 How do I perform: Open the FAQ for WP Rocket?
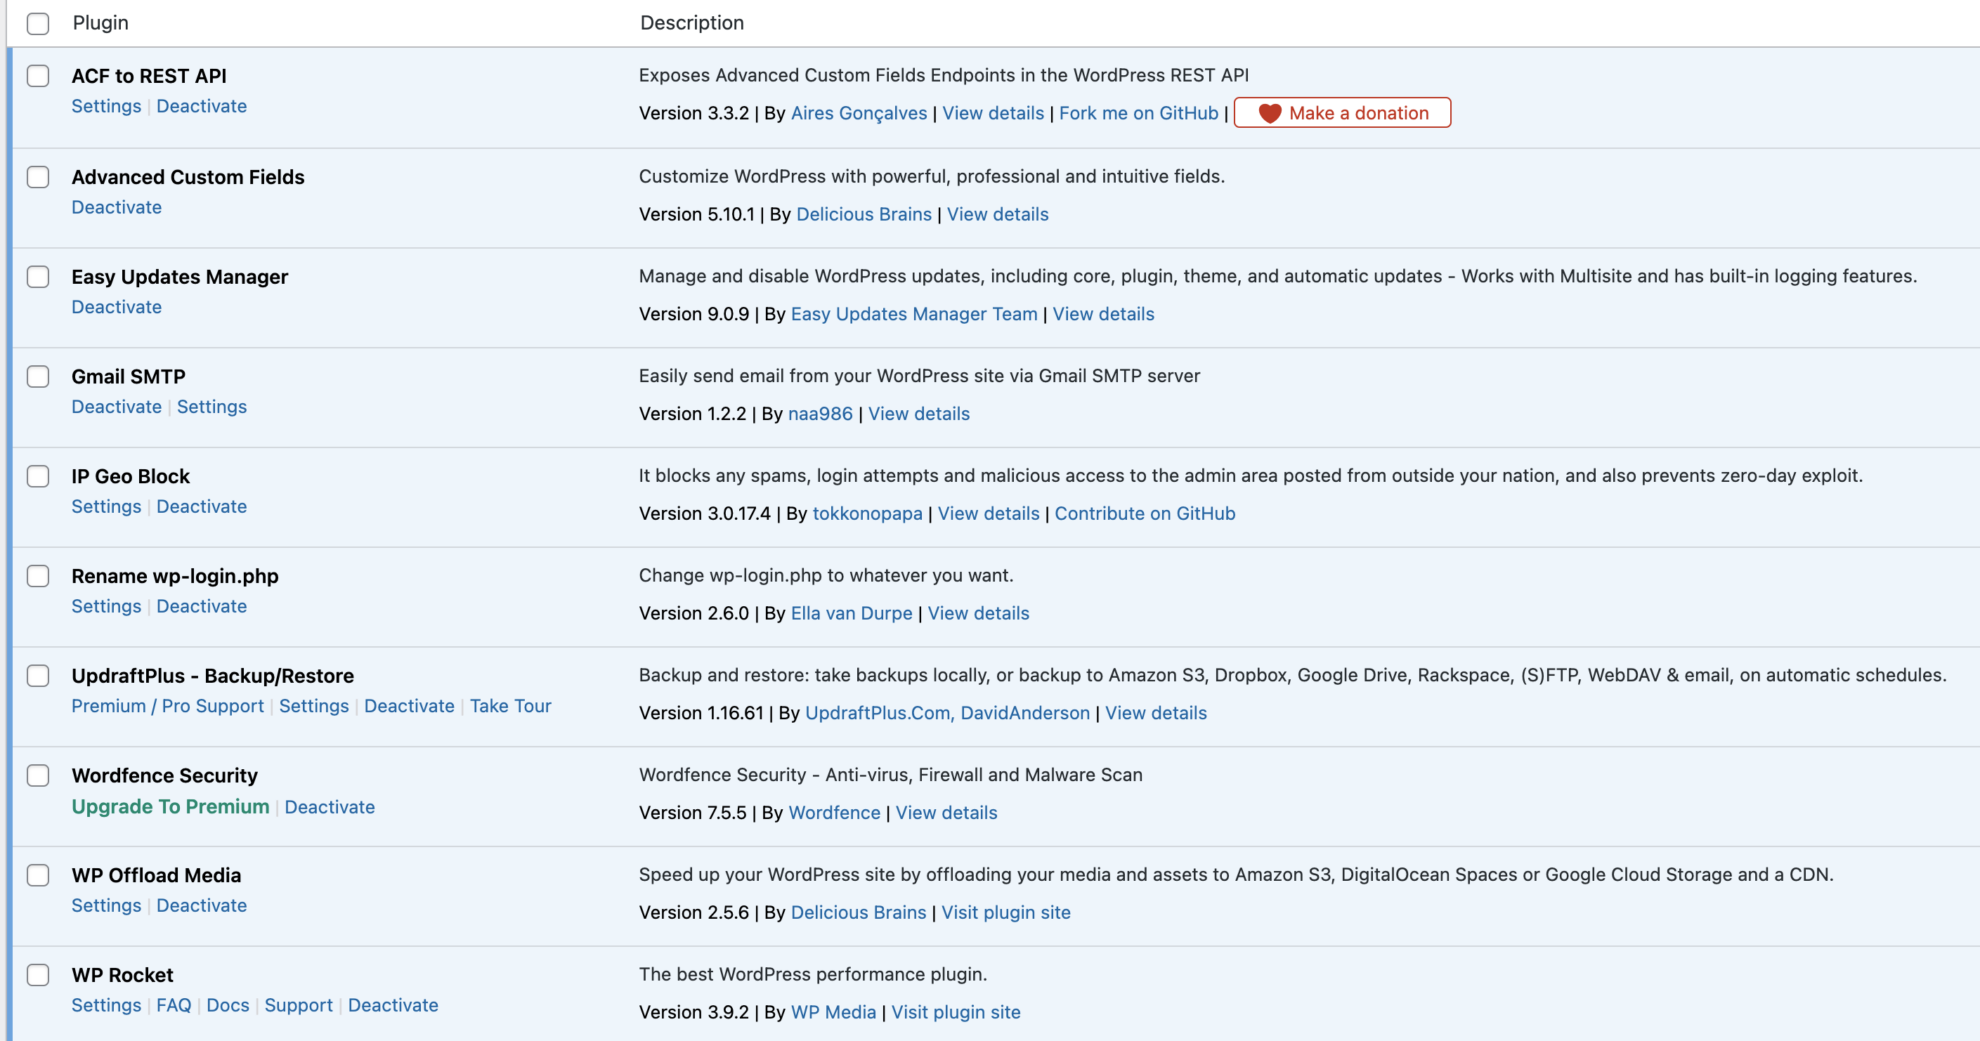173,1005
